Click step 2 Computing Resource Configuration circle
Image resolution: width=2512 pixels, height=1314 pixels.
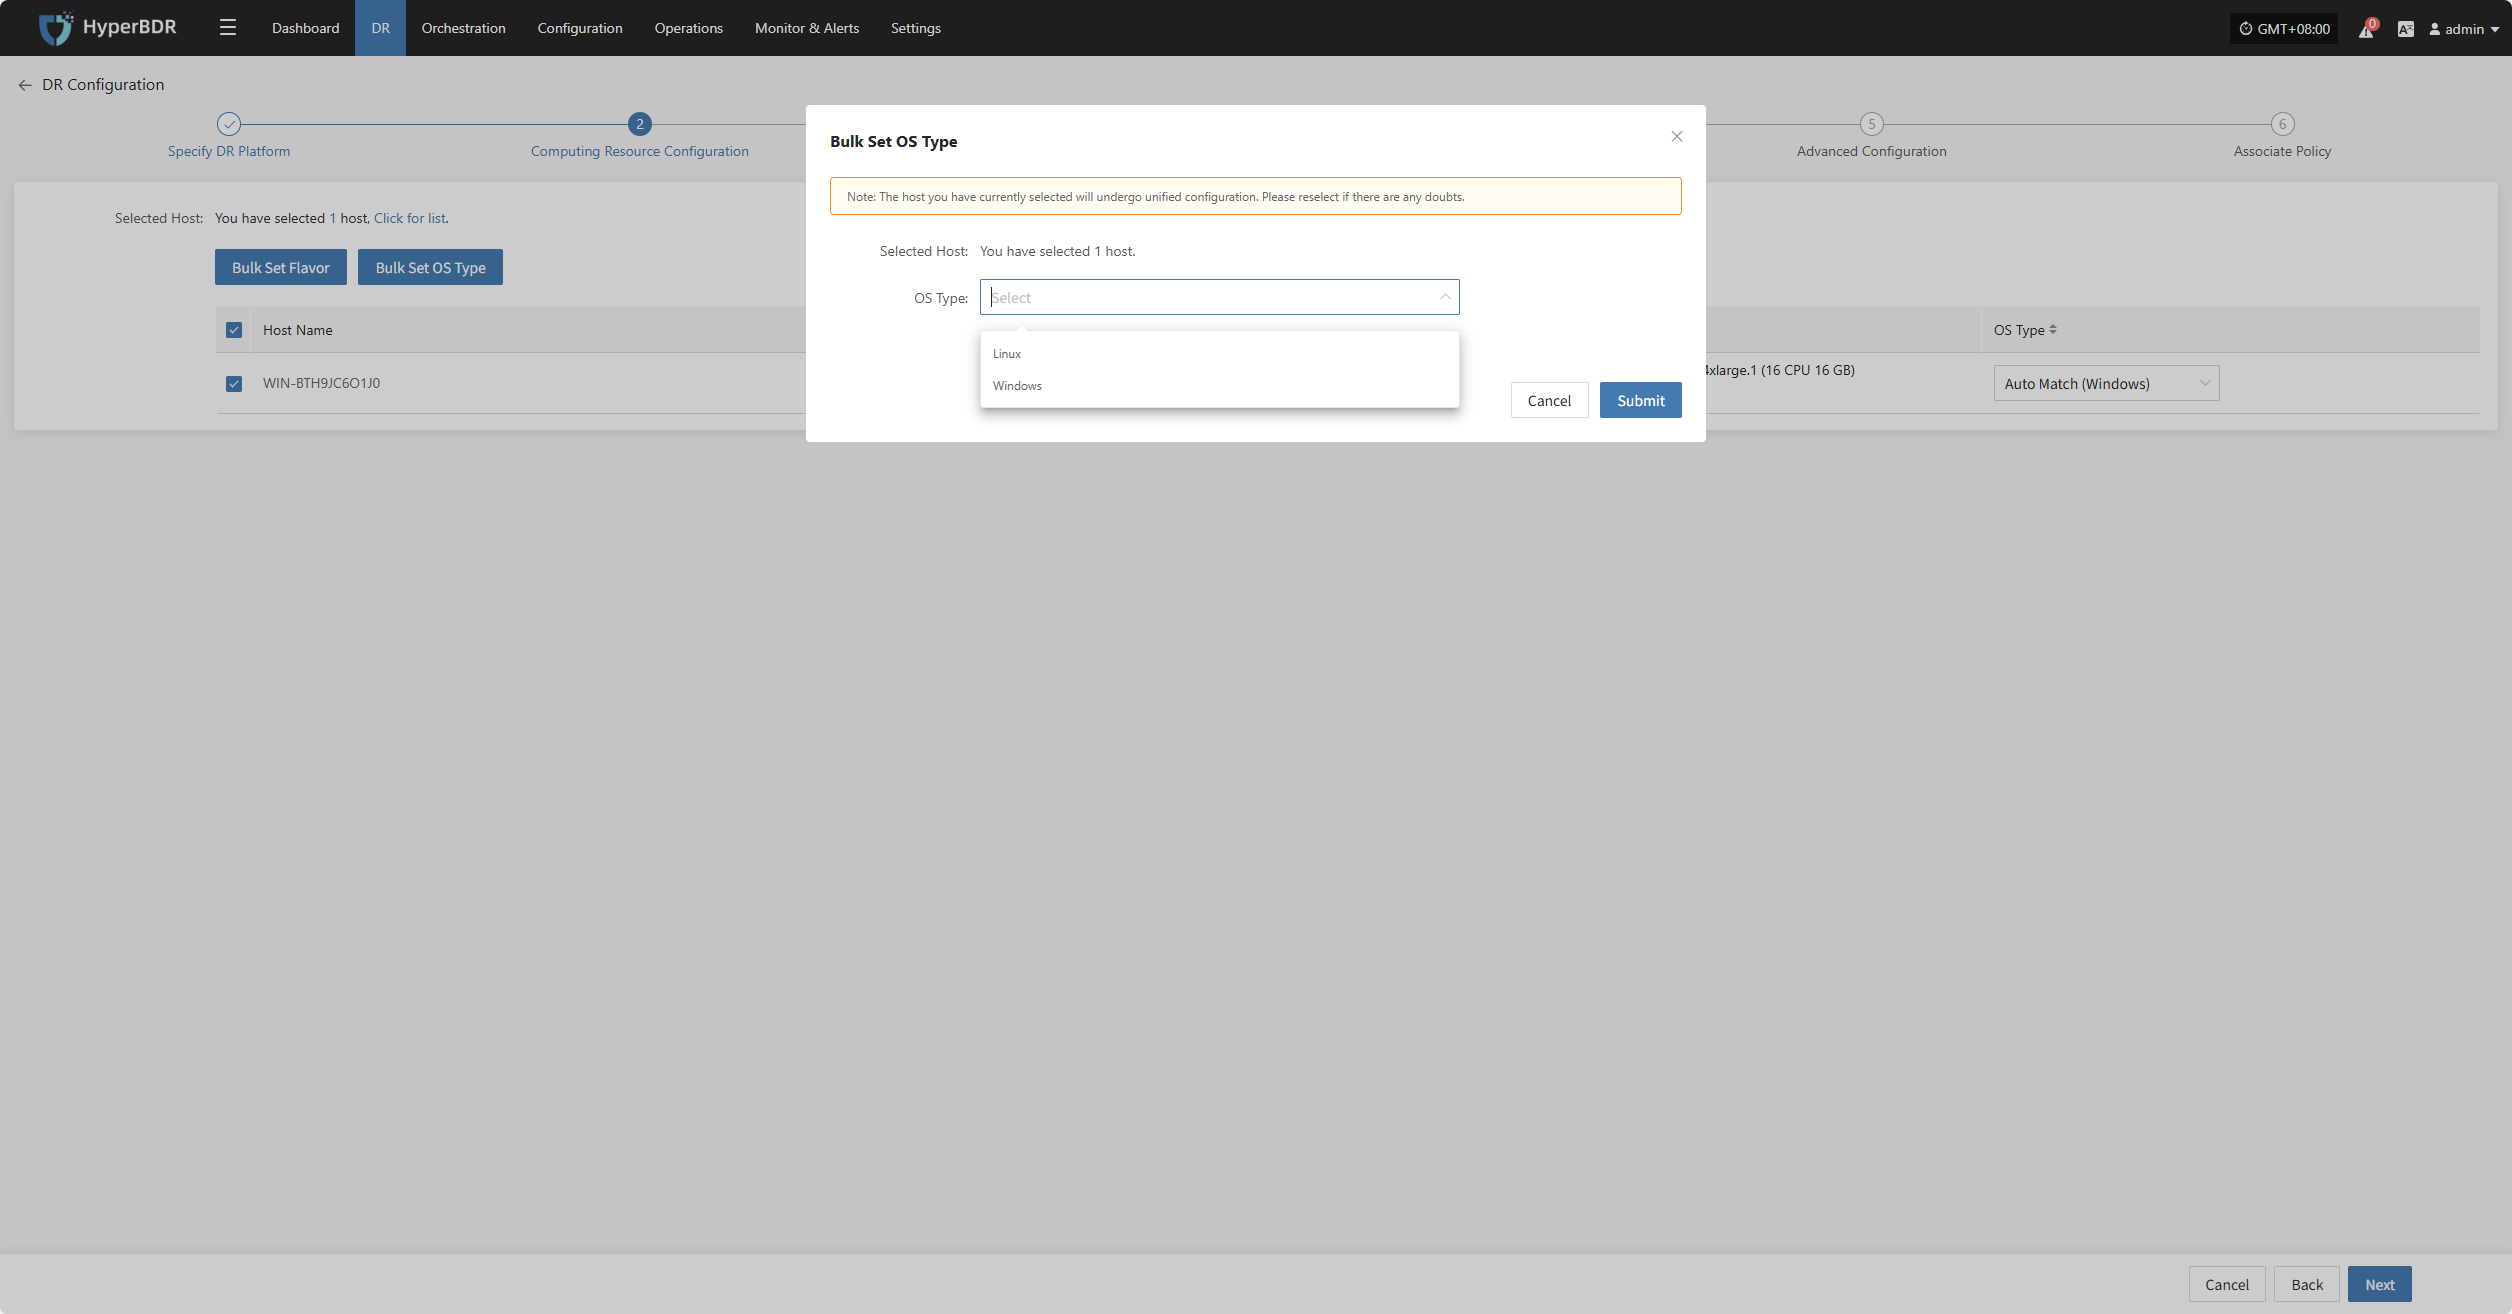[x=640, y=124]
